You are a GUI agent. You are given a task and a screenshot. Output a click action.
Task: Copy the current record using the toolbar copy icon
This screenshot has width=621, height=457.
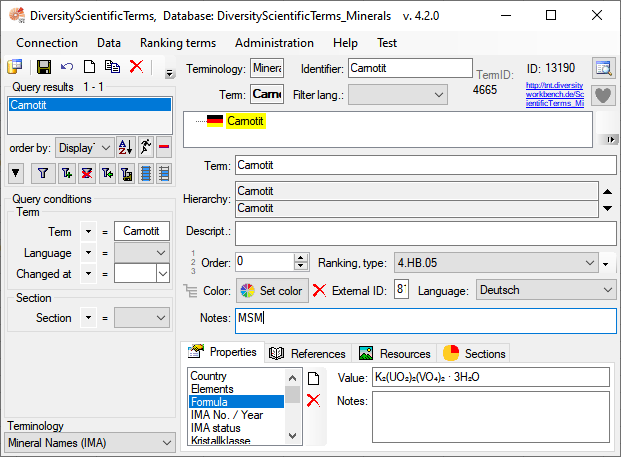112,67
